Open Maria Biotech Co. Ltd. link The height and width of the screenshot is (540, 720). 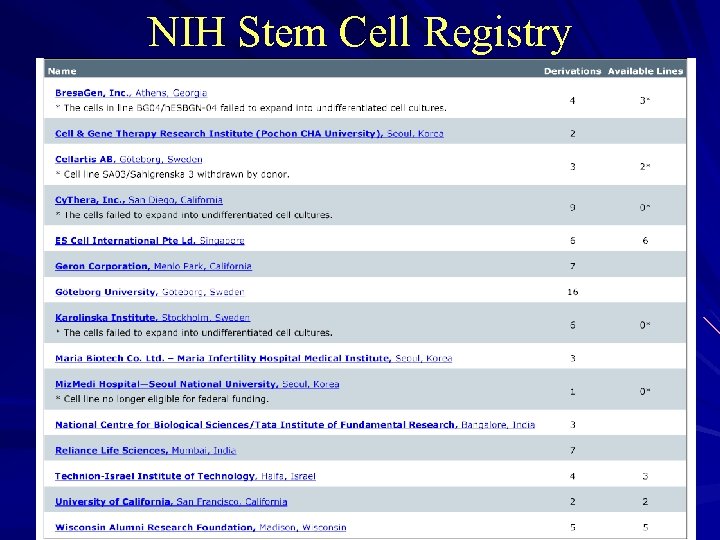253,358
